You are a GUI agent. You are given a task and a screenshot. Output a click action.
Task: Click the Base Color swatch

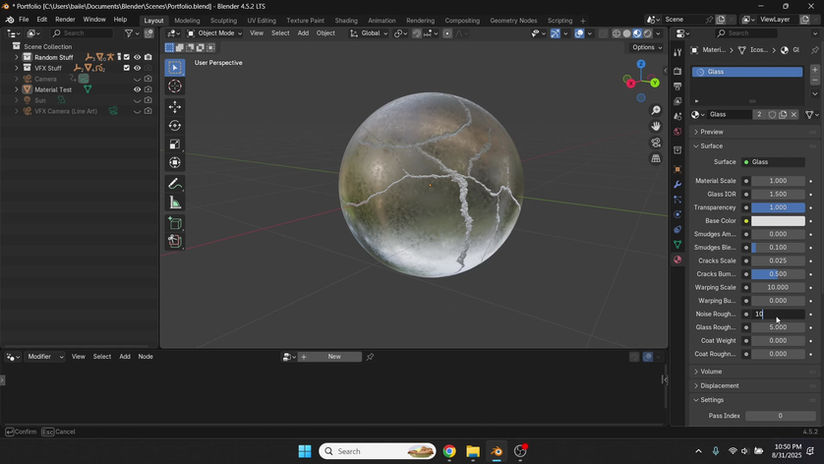pos(778,221)
